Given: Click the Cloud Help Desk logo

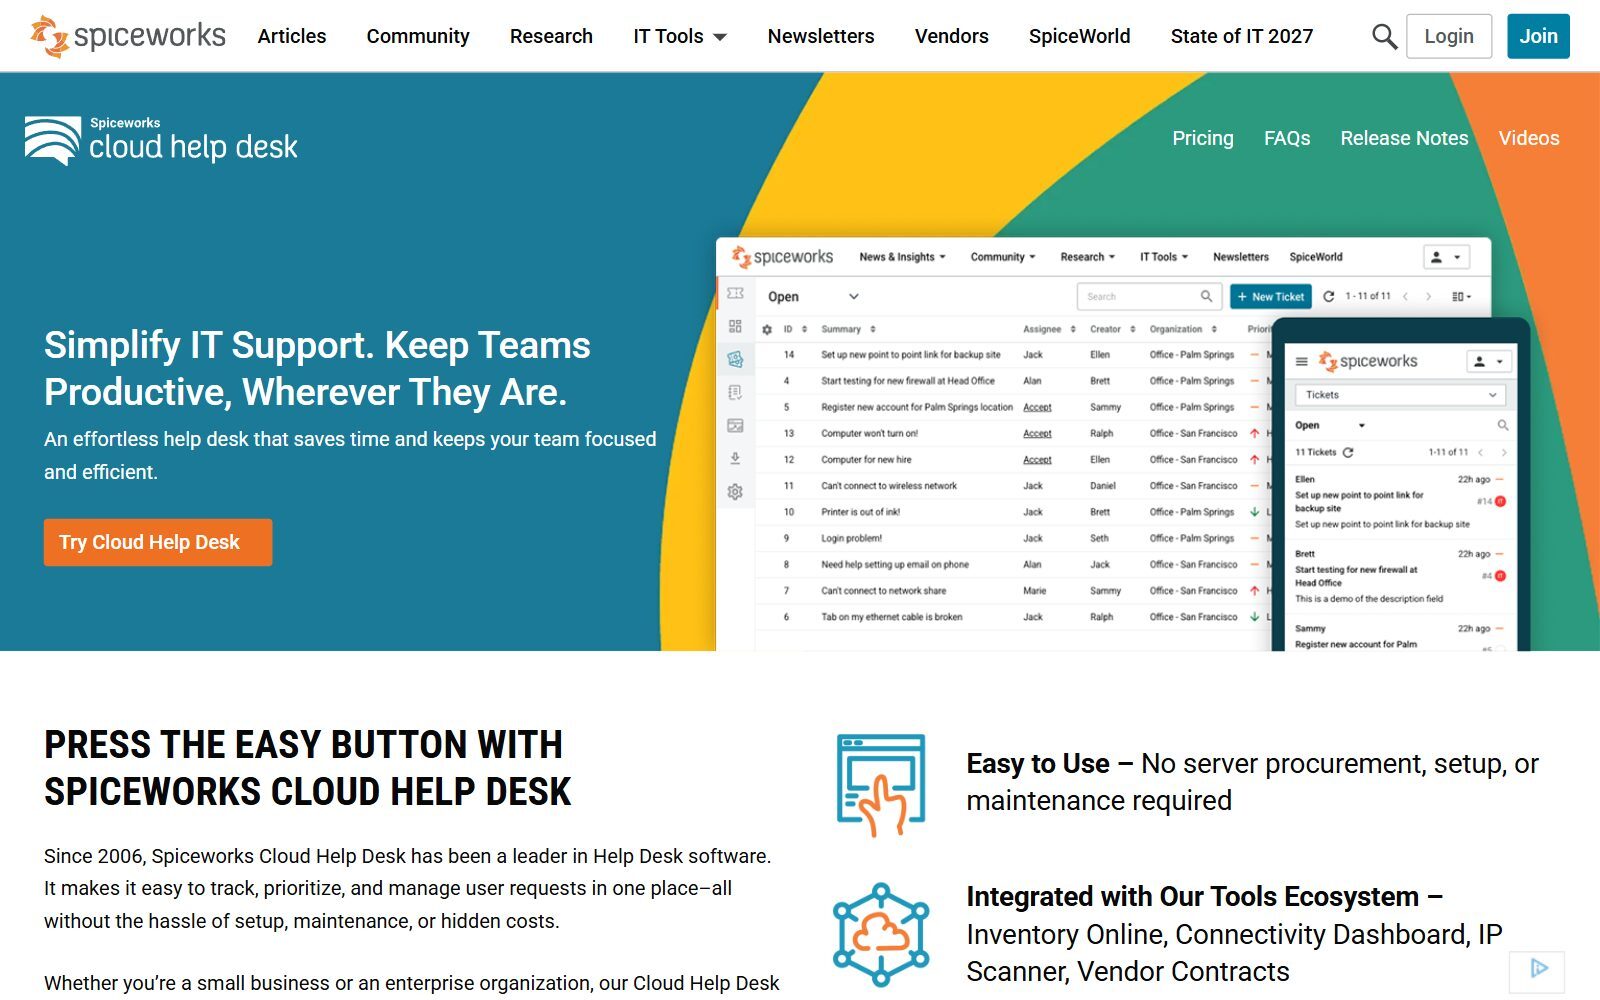Looking at the screenshot, I should tap(161, 141).
